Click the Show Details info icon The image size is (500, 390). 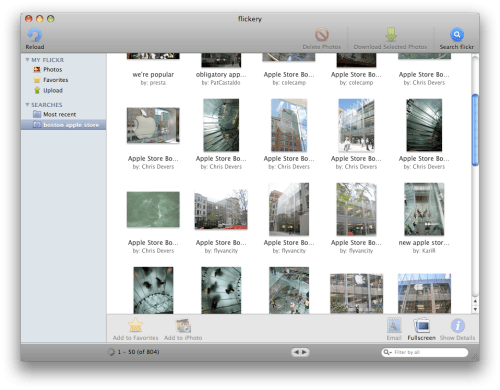[x=458, y=325]
